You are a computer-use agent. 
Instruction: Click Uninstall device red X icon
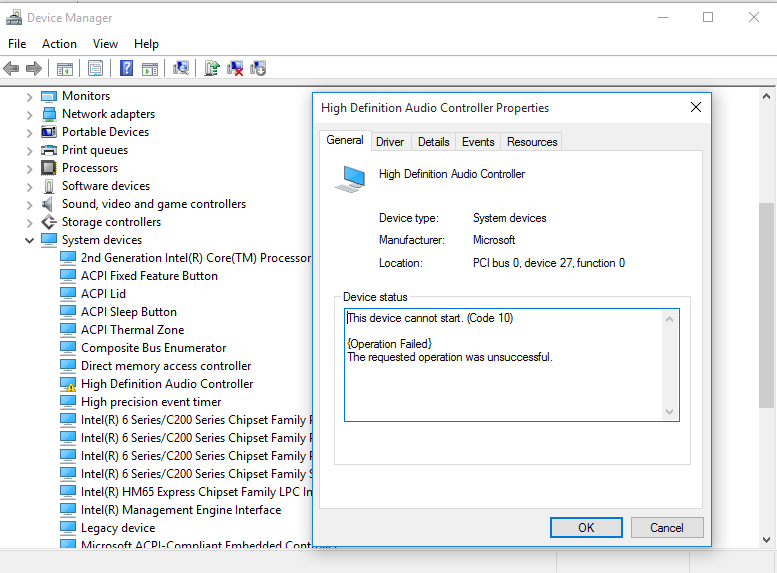235,68
